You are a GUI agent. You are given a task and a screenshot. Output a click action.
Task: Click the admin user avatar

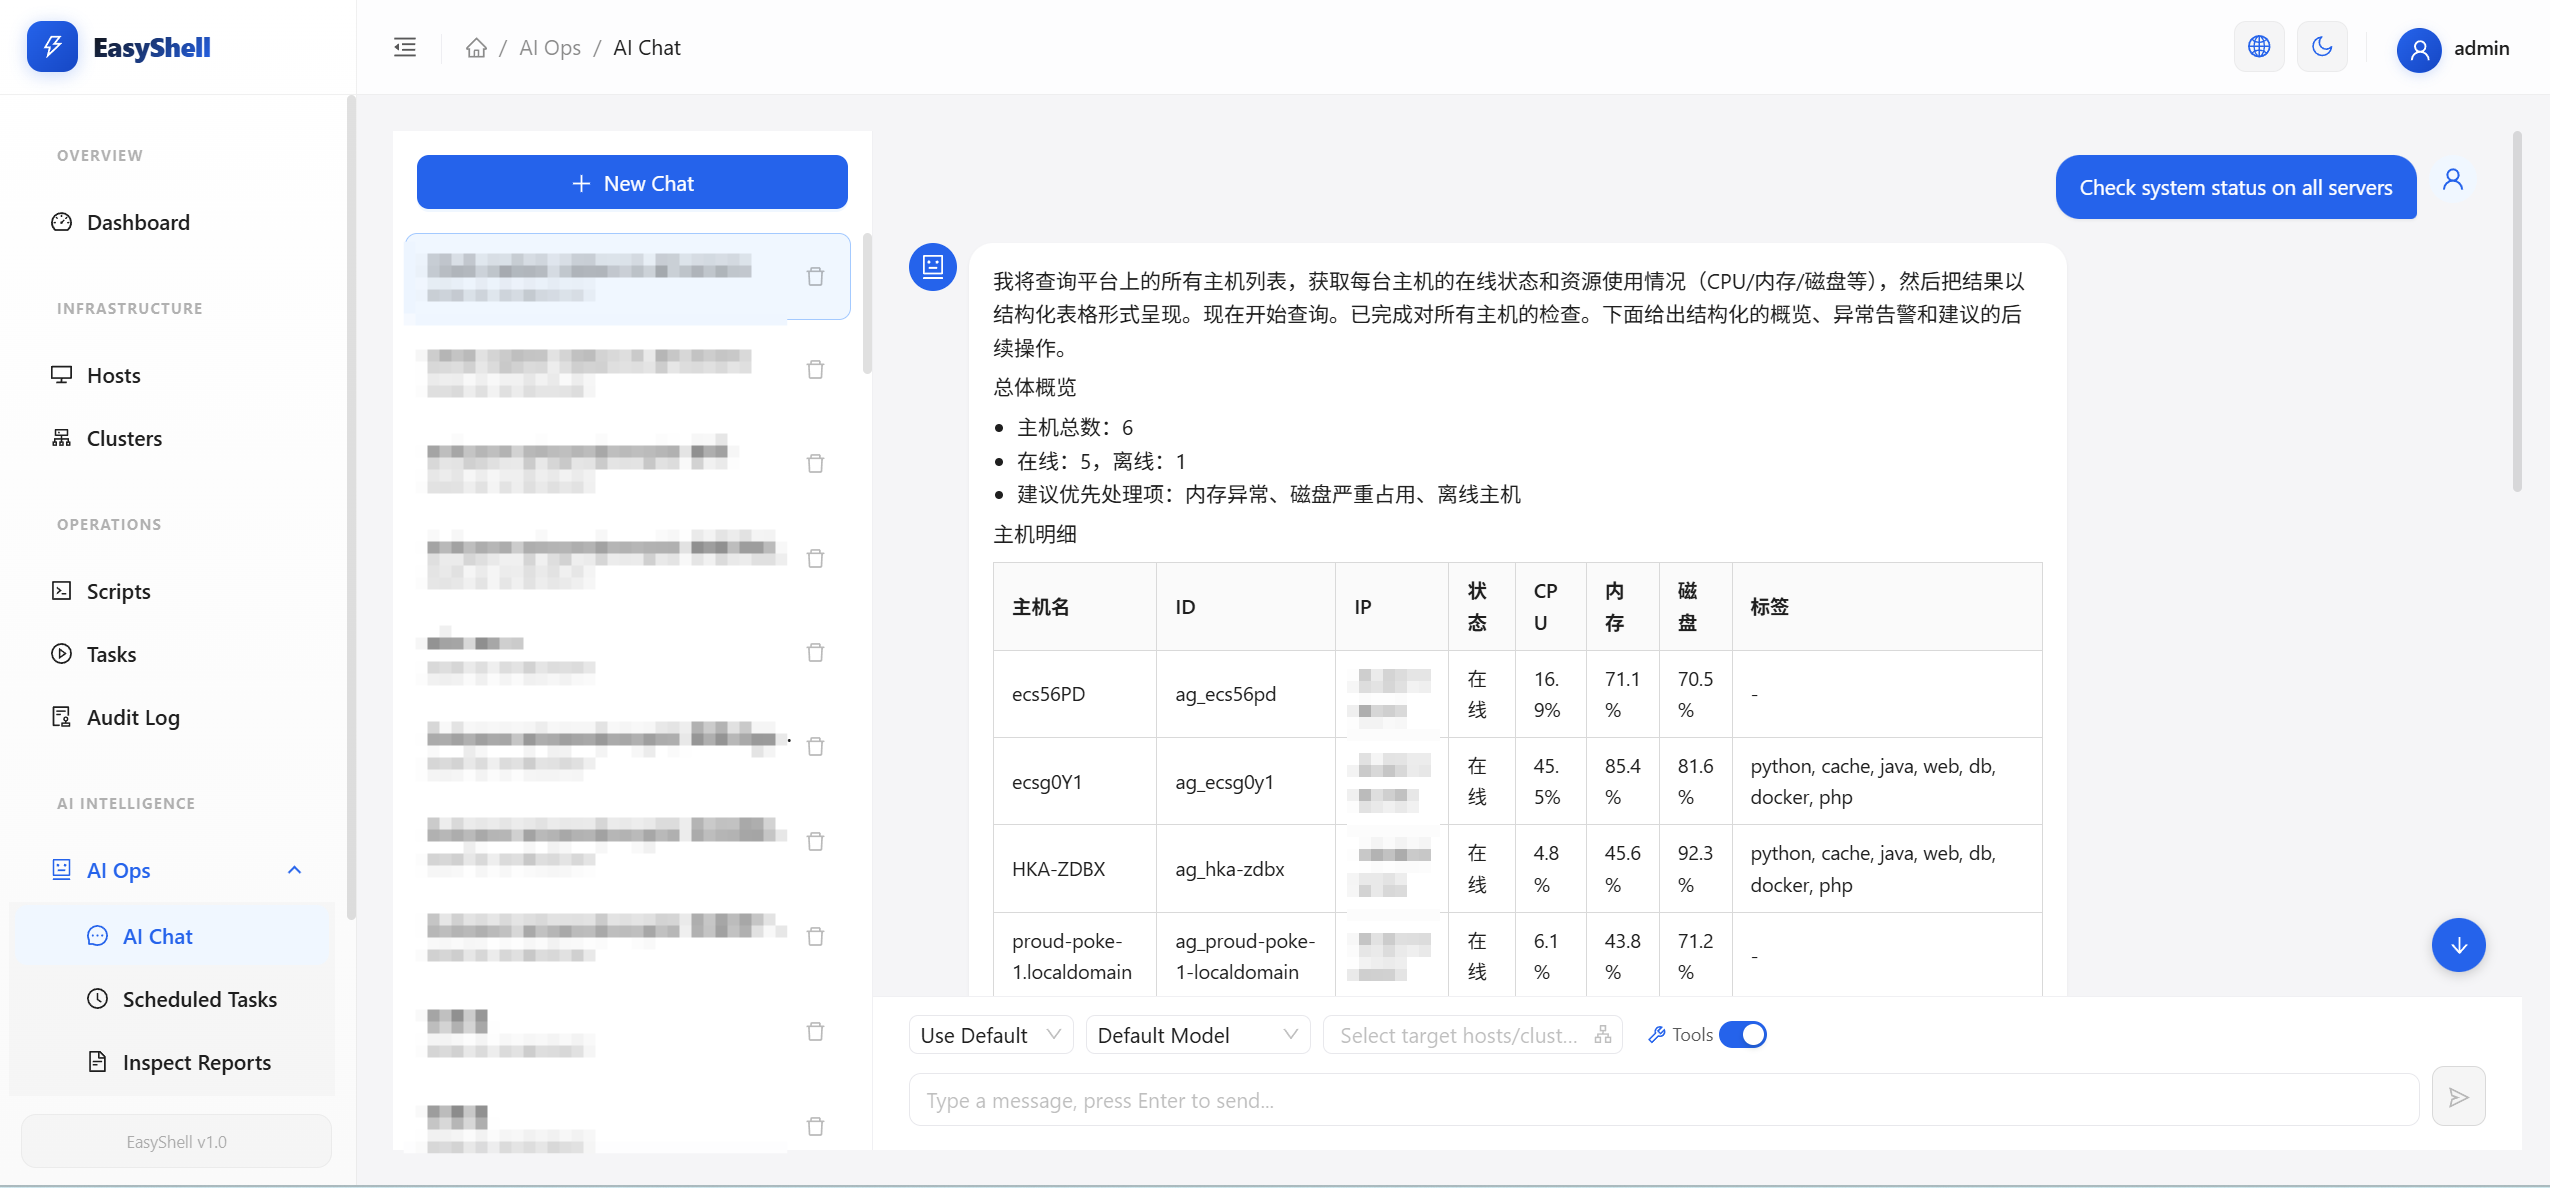click(2418, 49)
